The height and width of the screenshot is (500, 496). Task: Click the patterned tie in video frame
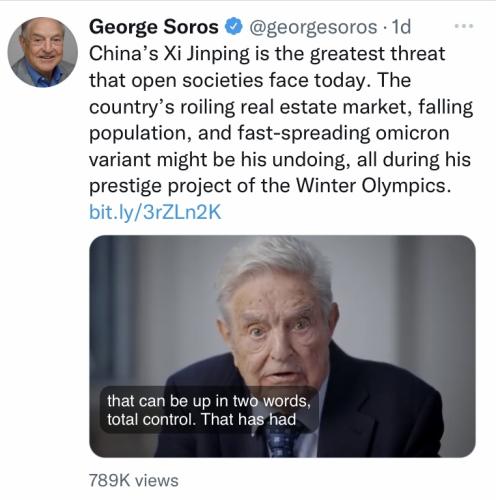click(x=281, y=442)
